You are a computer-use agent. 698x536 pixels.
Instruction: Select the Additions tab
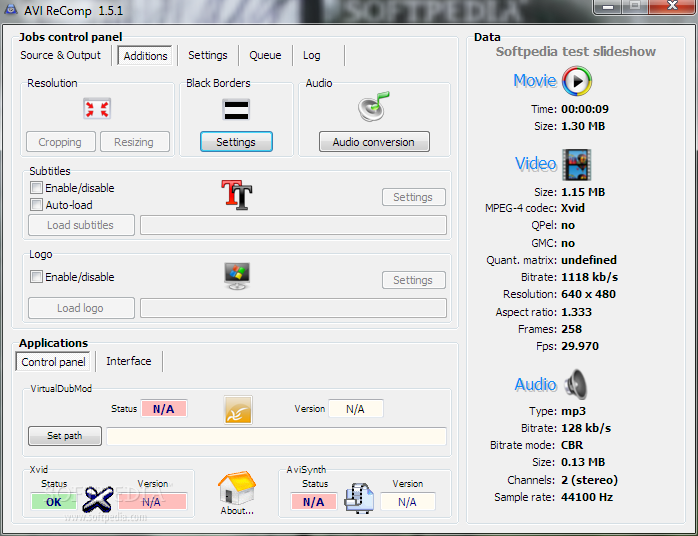tap(145, 56)
